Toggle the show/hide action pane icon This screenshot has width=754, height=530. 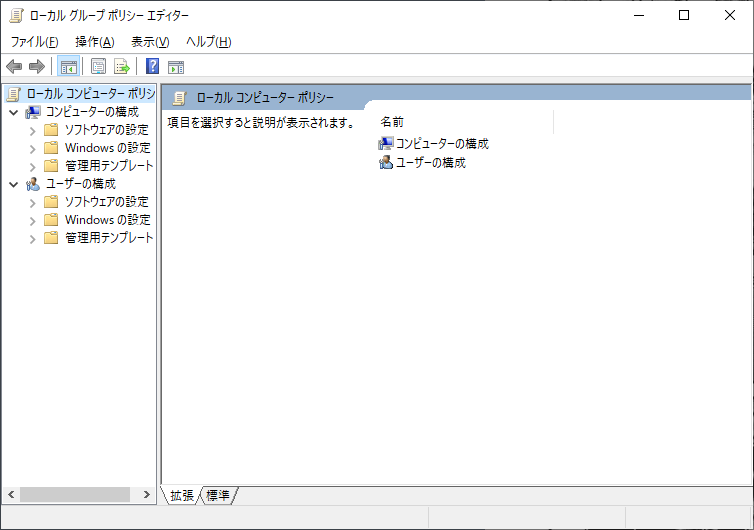(x=176, y=67)
